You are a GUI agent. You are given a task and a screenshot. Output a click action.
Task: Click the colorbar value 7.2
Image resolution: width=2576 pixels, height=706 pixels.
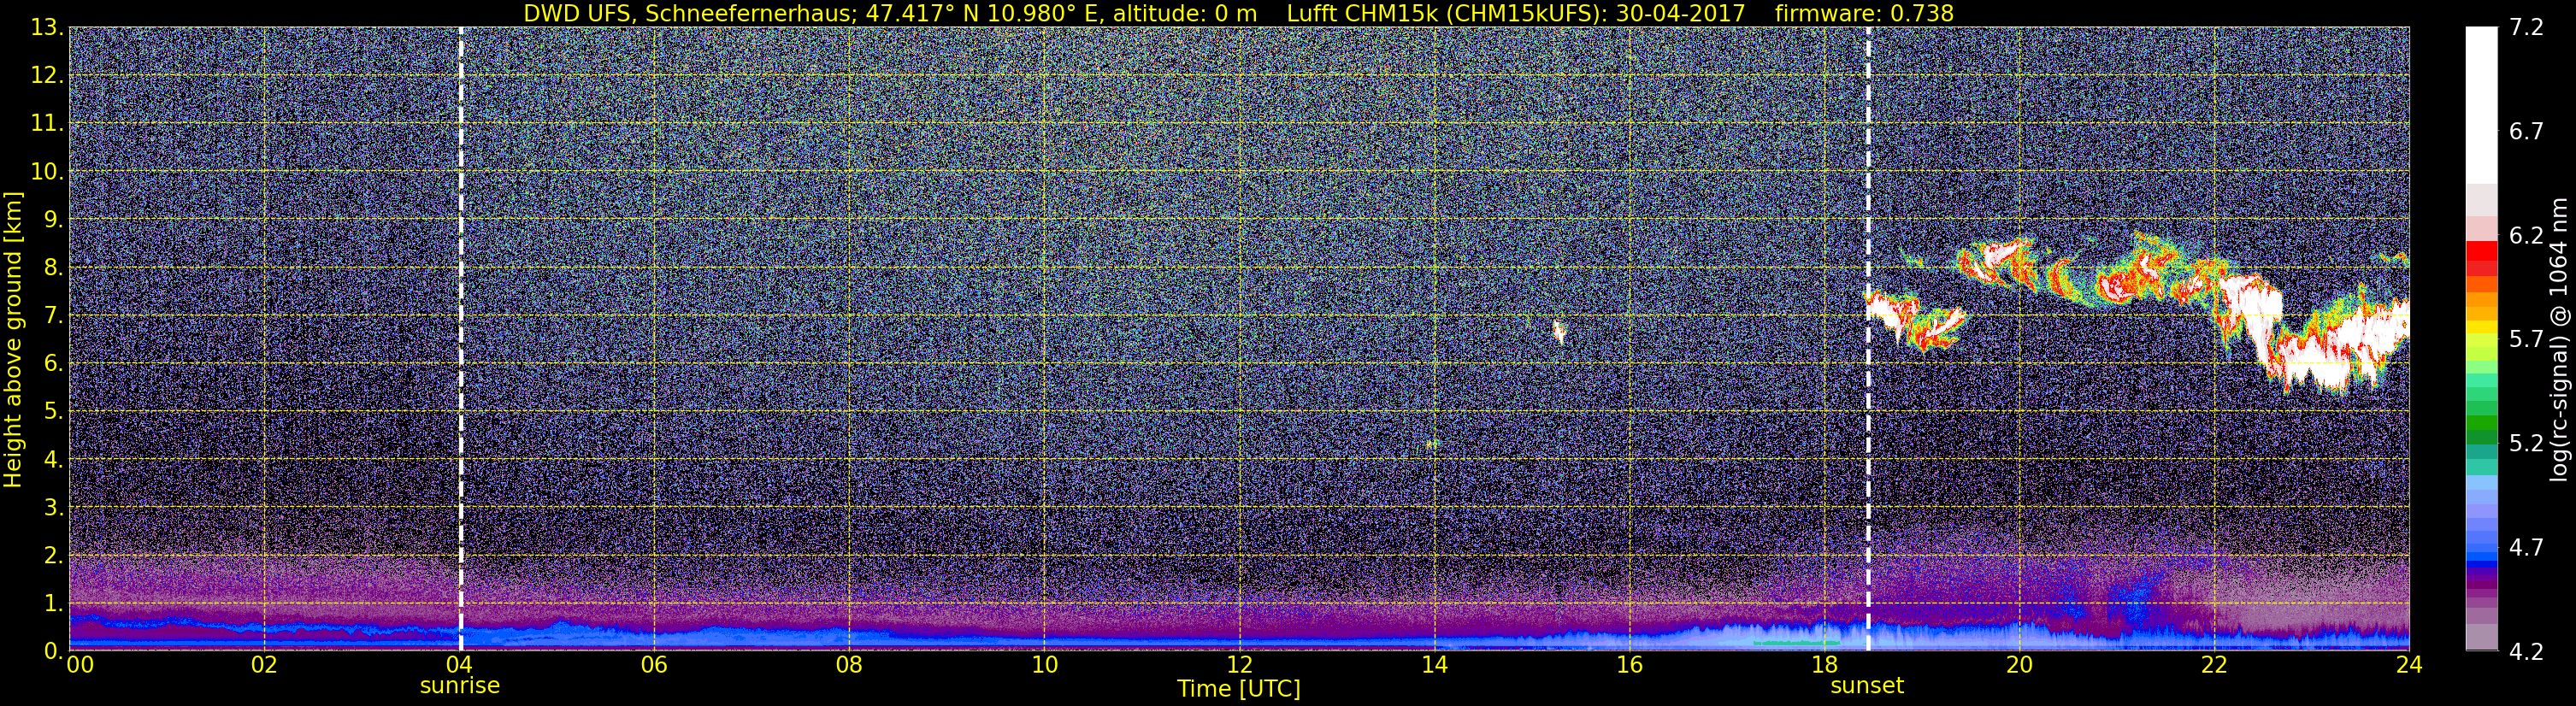2526,27
